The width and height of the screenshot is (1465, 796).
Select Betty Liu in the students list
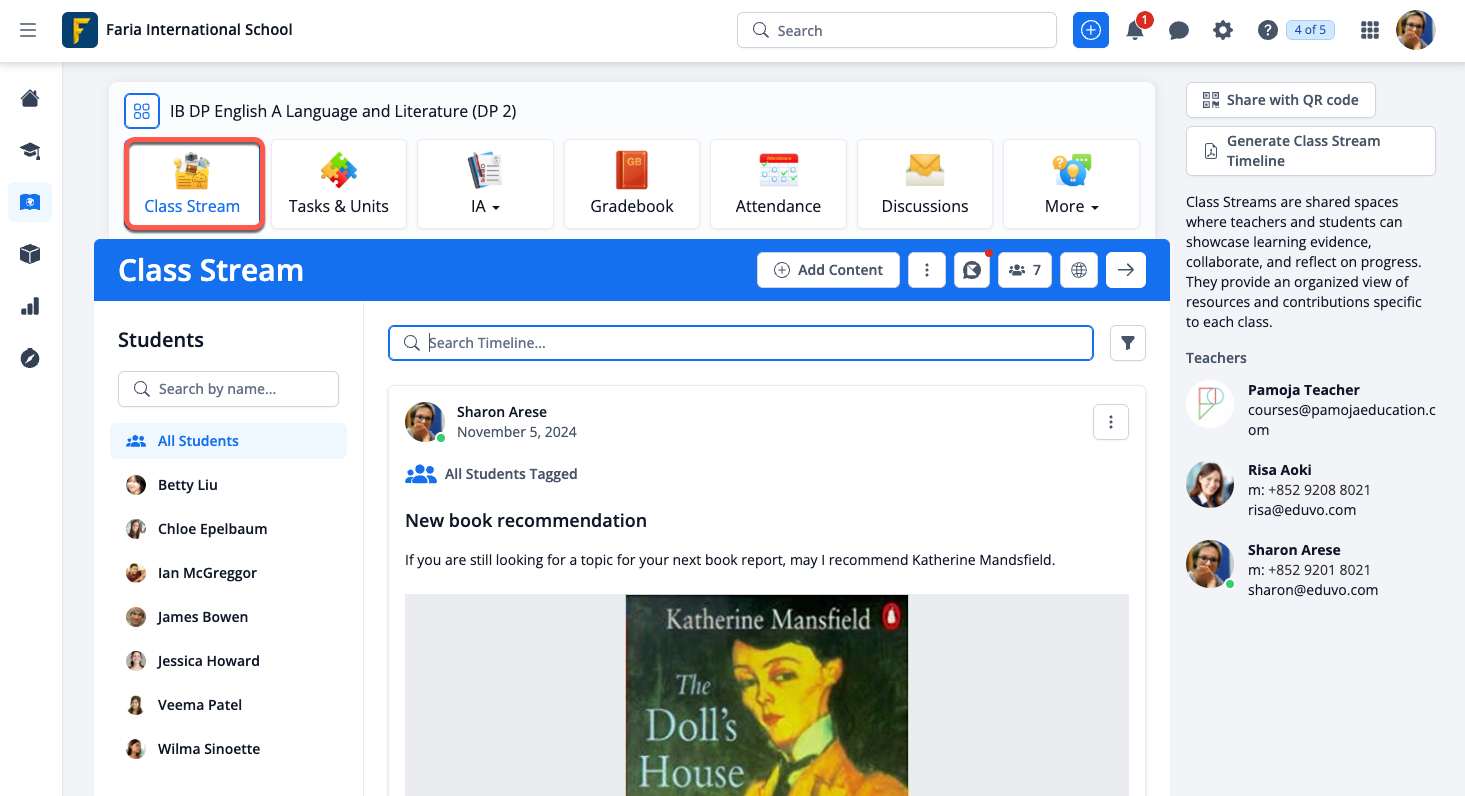pos(188,485)
